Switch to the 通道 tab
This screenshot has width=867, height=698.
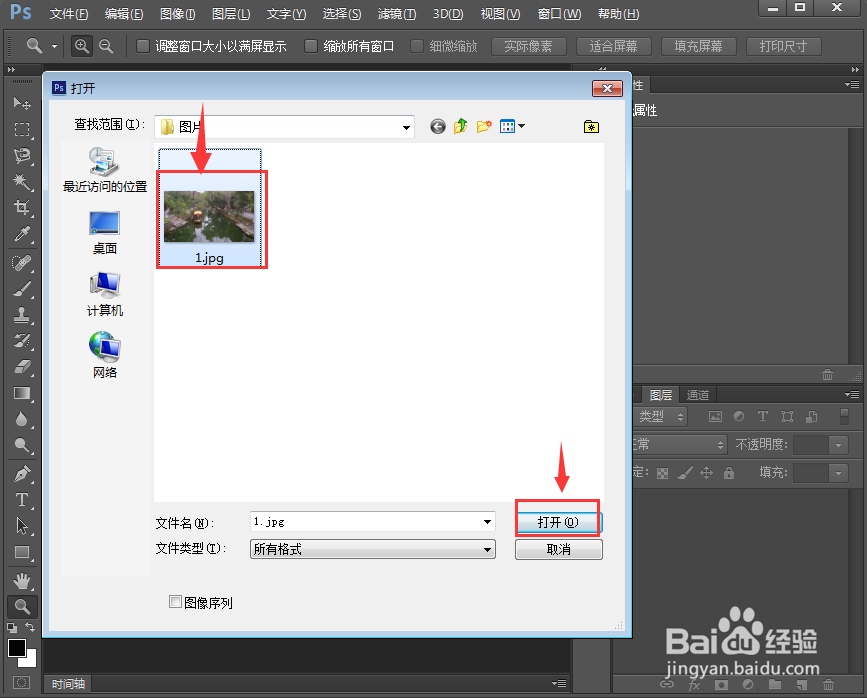pos(697,394)
